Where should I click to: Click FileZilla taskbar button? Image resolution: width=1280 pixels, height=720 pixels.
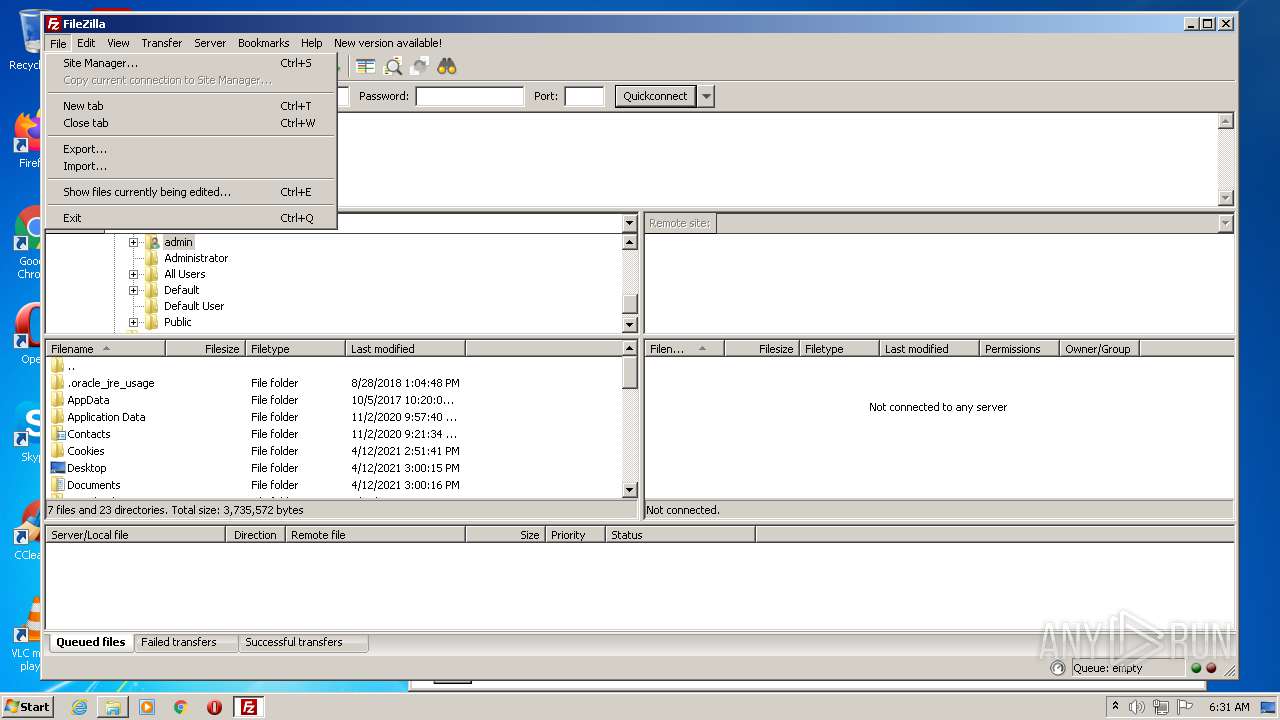tap(248, 707)
